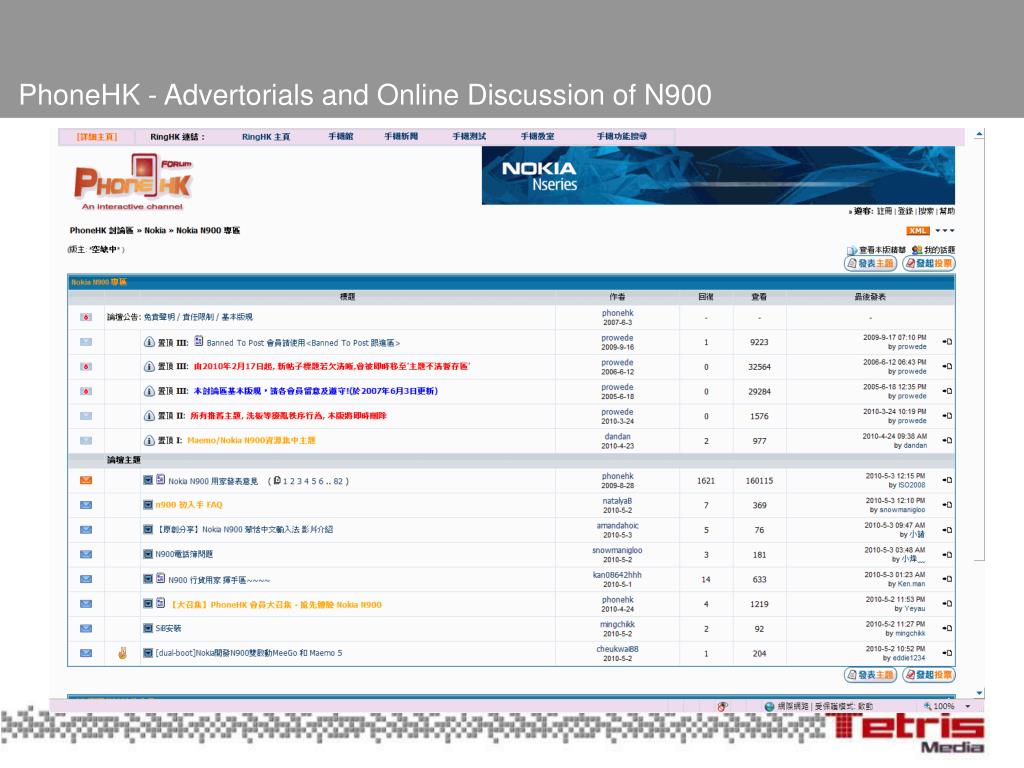Open Banned To Post sticky thread
1024x768 pixels.
[303, 343]
